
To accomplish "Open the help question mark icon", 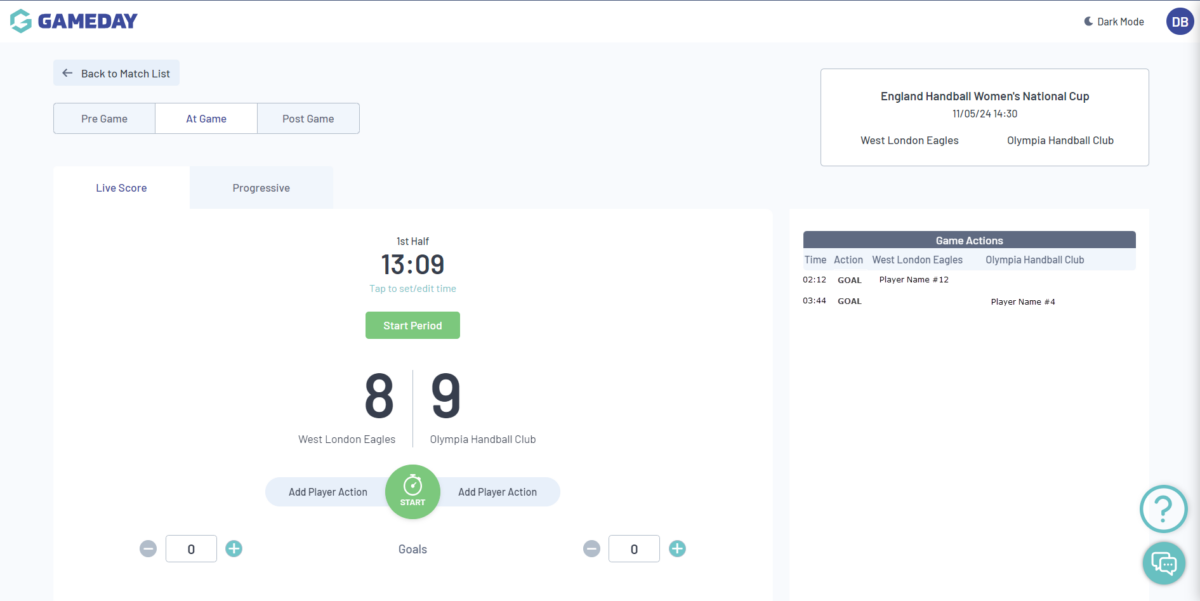I will coord(1163,509).
